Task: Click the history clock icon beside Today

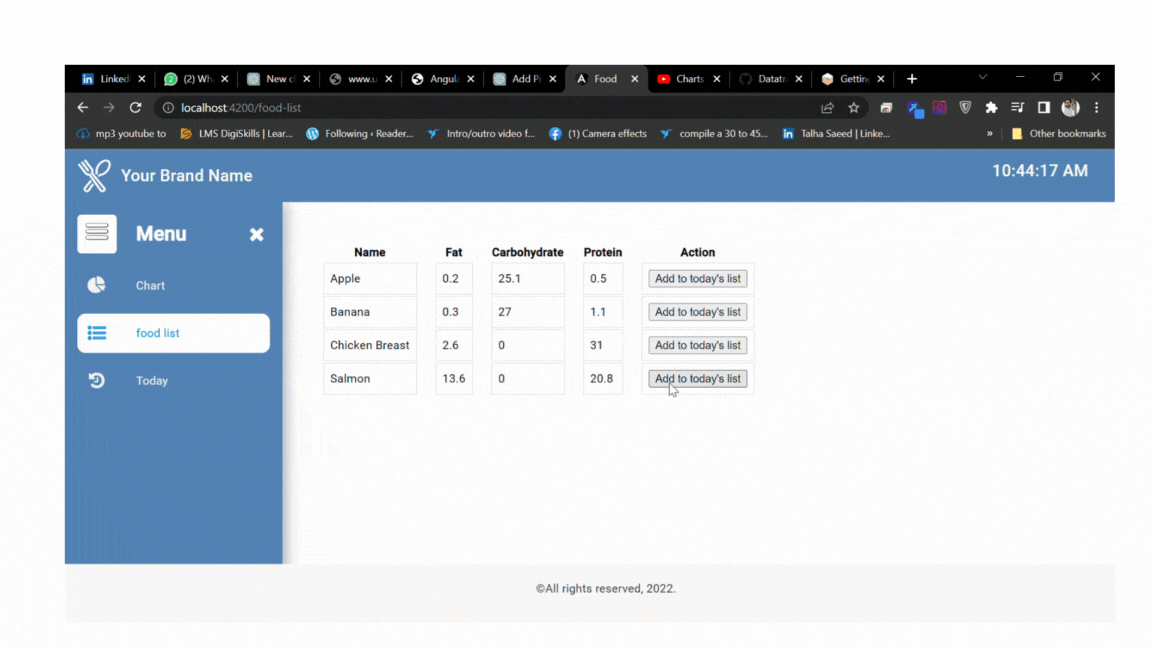Action: 96,380
